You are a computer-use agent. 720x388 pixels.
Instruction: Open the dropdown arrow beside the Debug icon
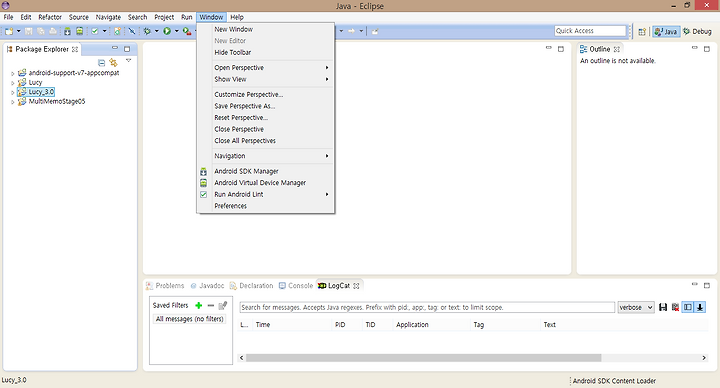157,31
